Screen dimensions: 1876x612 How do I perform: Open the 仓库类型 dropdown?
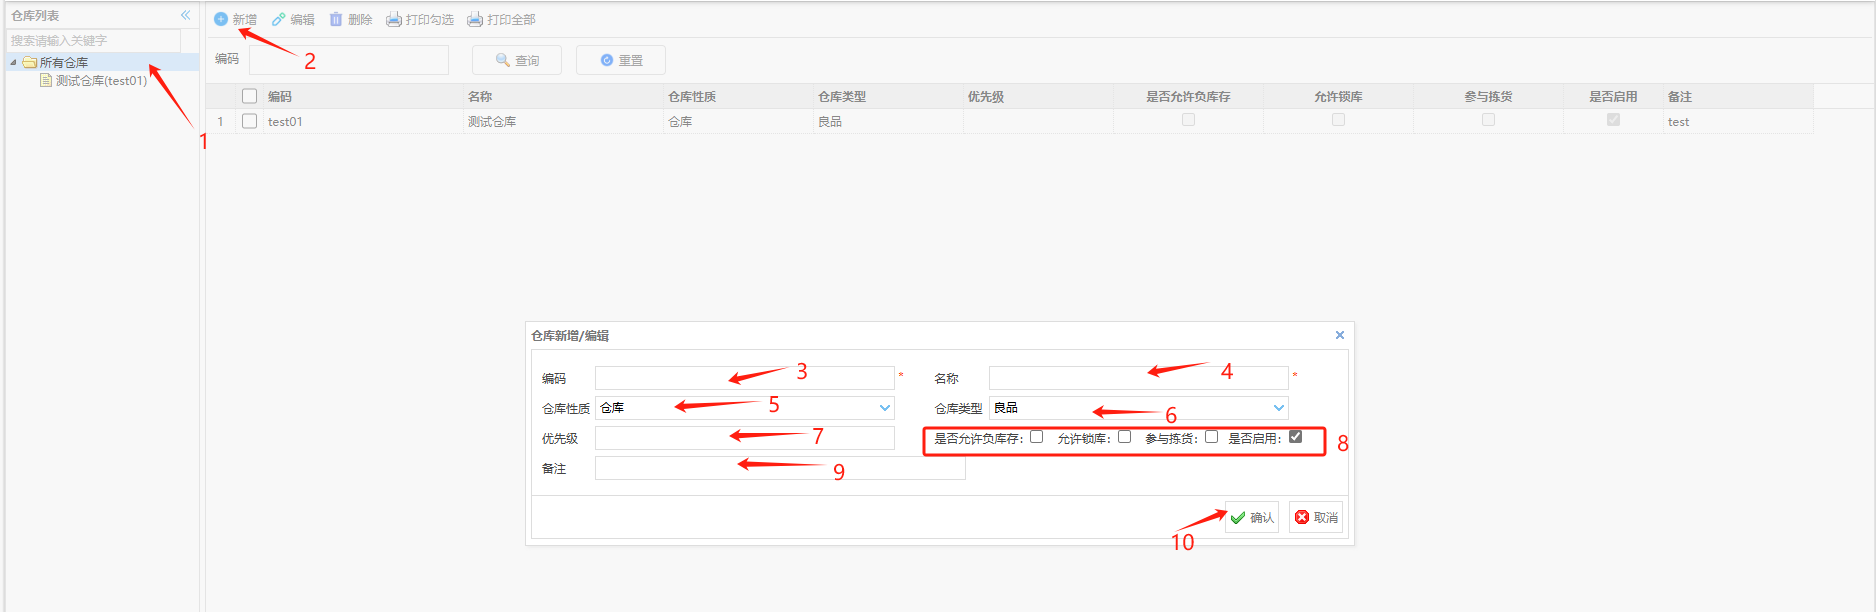point(1278,408)
